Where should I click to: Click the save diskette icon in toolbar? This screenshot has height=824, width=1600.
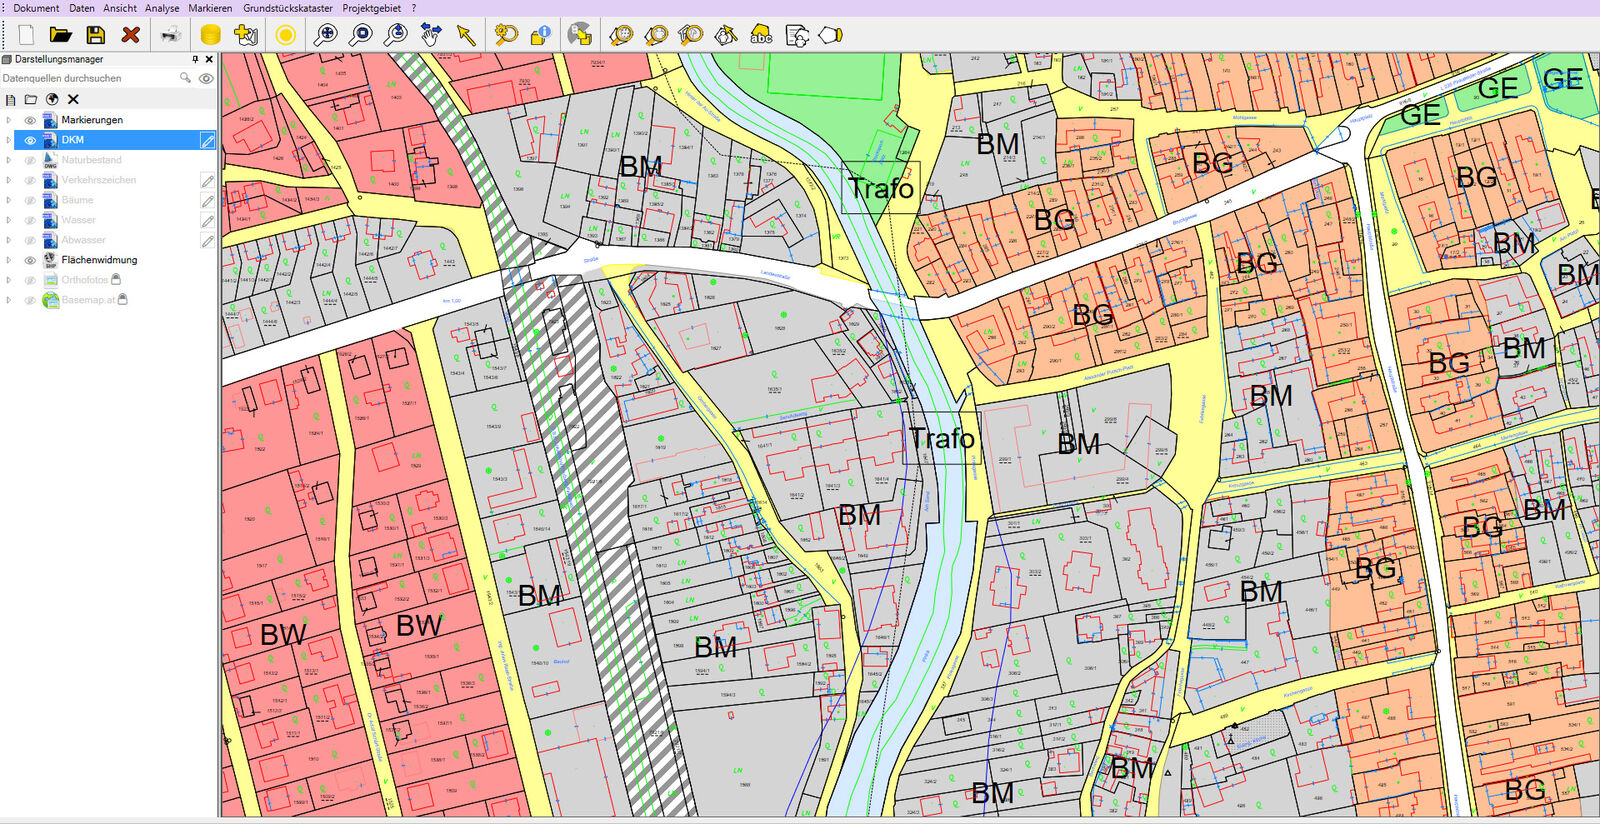coord(96,35)
